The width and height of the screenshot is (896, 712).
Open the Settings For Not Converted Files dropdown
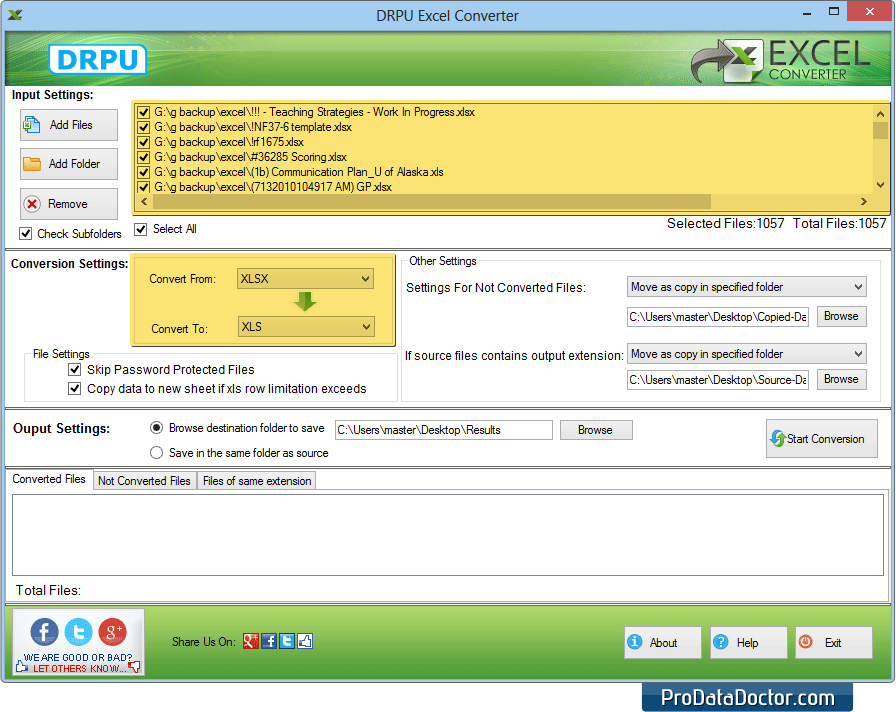tap(858, 286)
